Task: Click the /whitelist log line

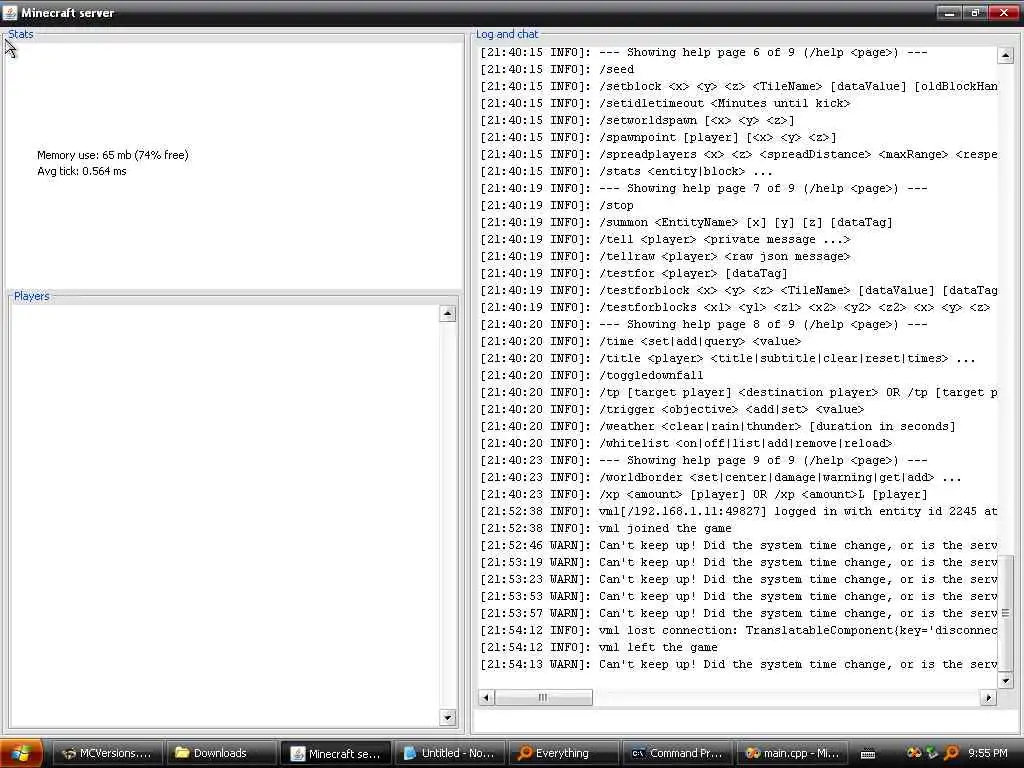Action: click(x=686, y=443)
